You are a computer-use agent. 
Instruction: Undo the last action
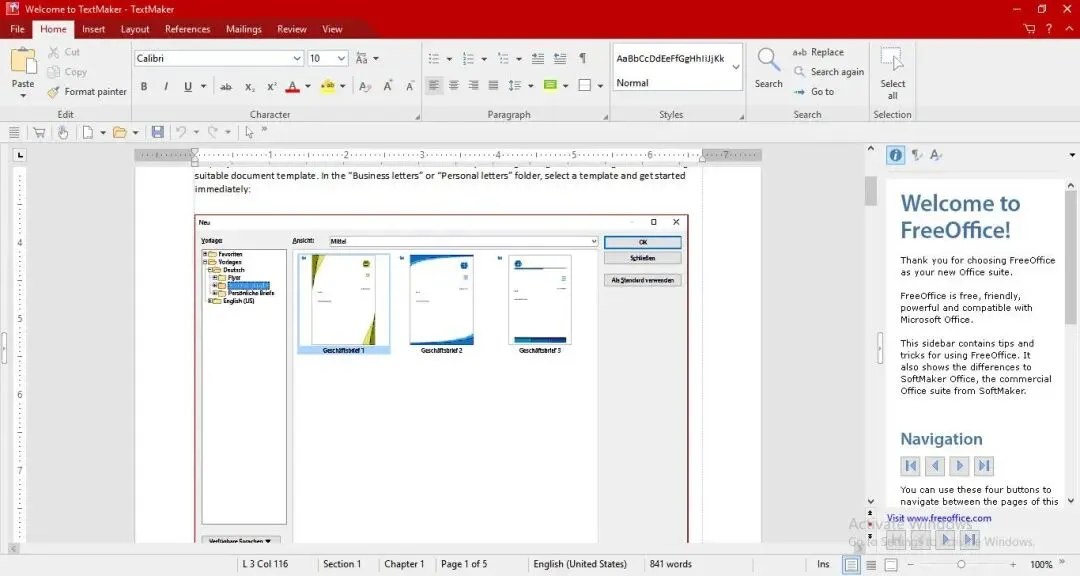point(181,132)
